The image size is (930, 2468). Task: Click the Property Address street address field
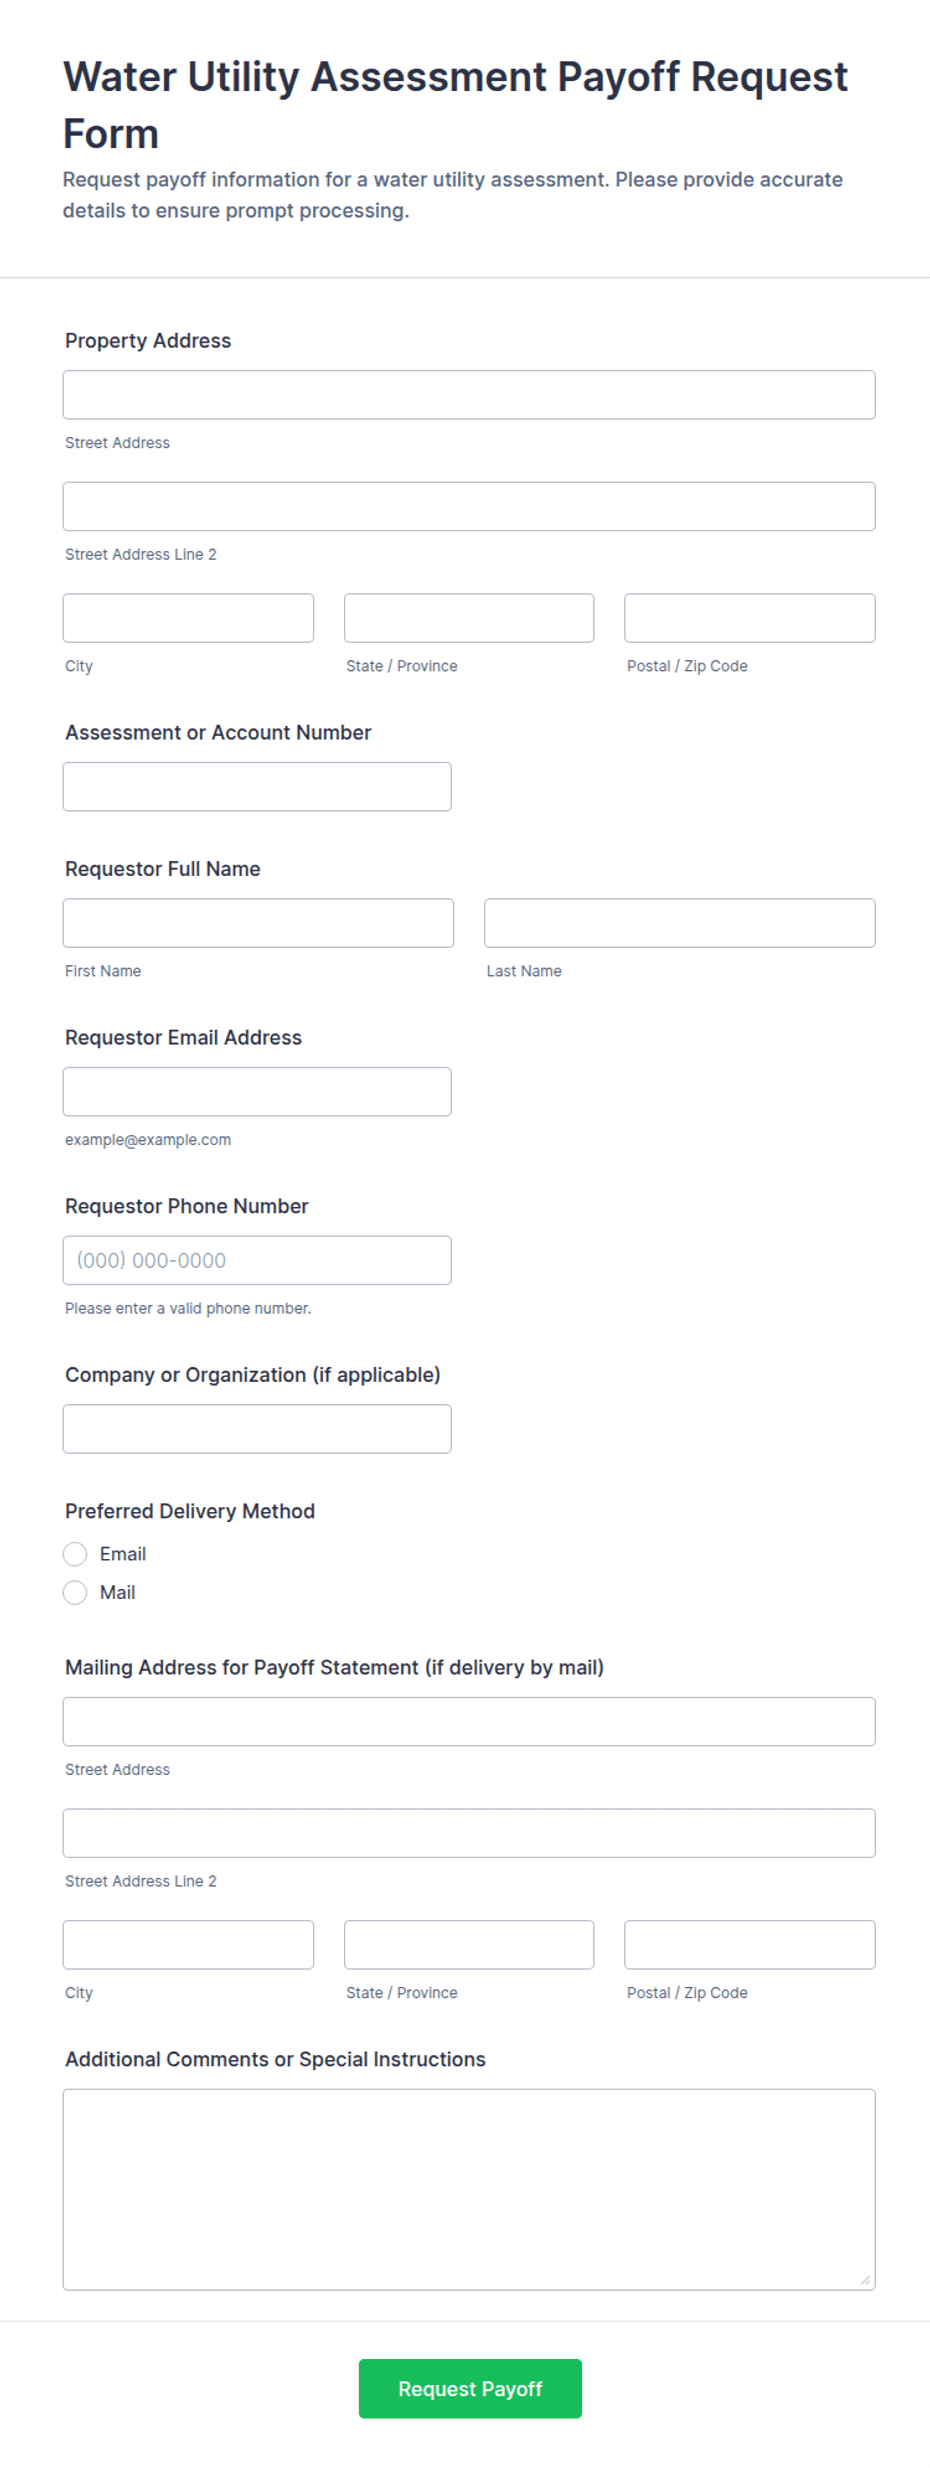tap(469, 395)
